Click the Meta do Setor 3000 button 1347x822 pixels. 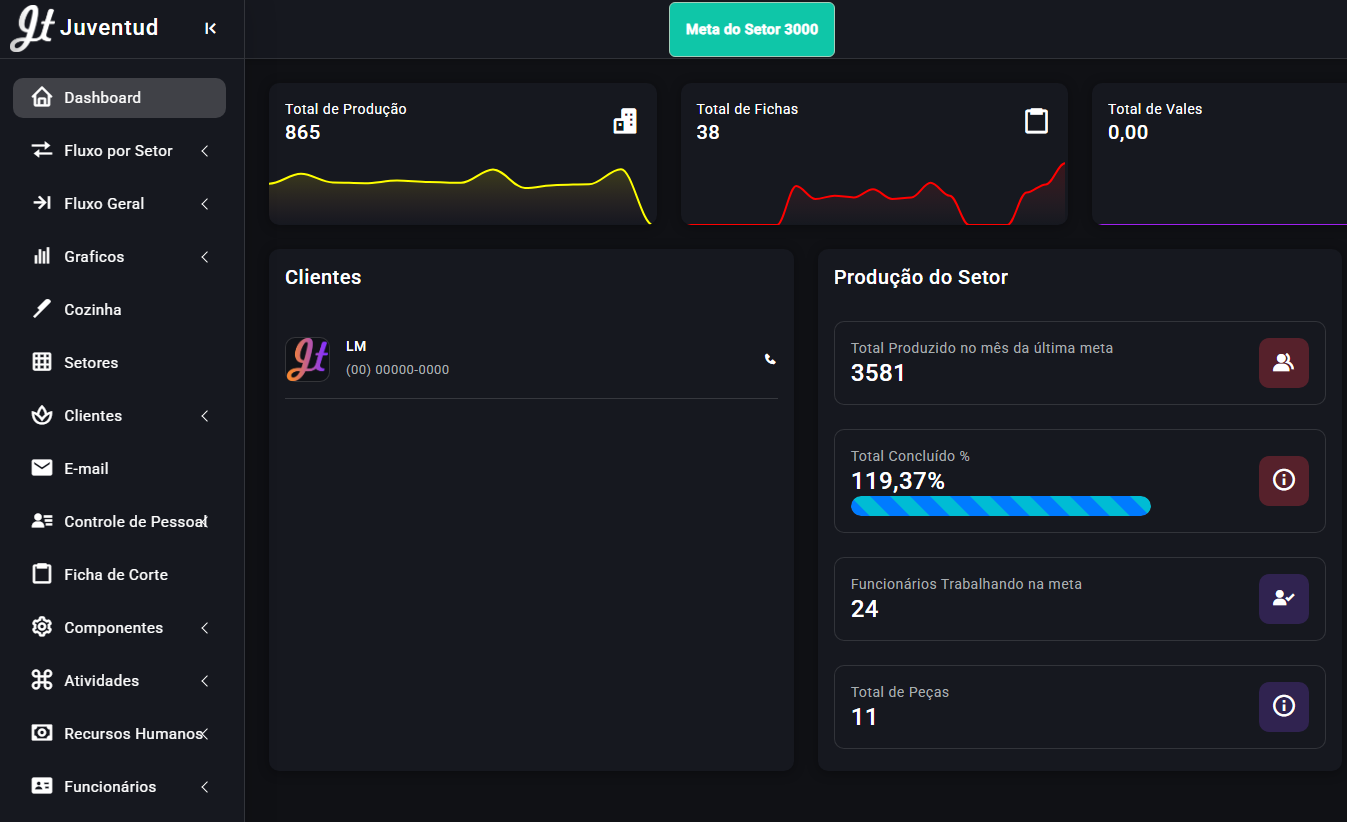pyautogui.click(x=751, y=30)
